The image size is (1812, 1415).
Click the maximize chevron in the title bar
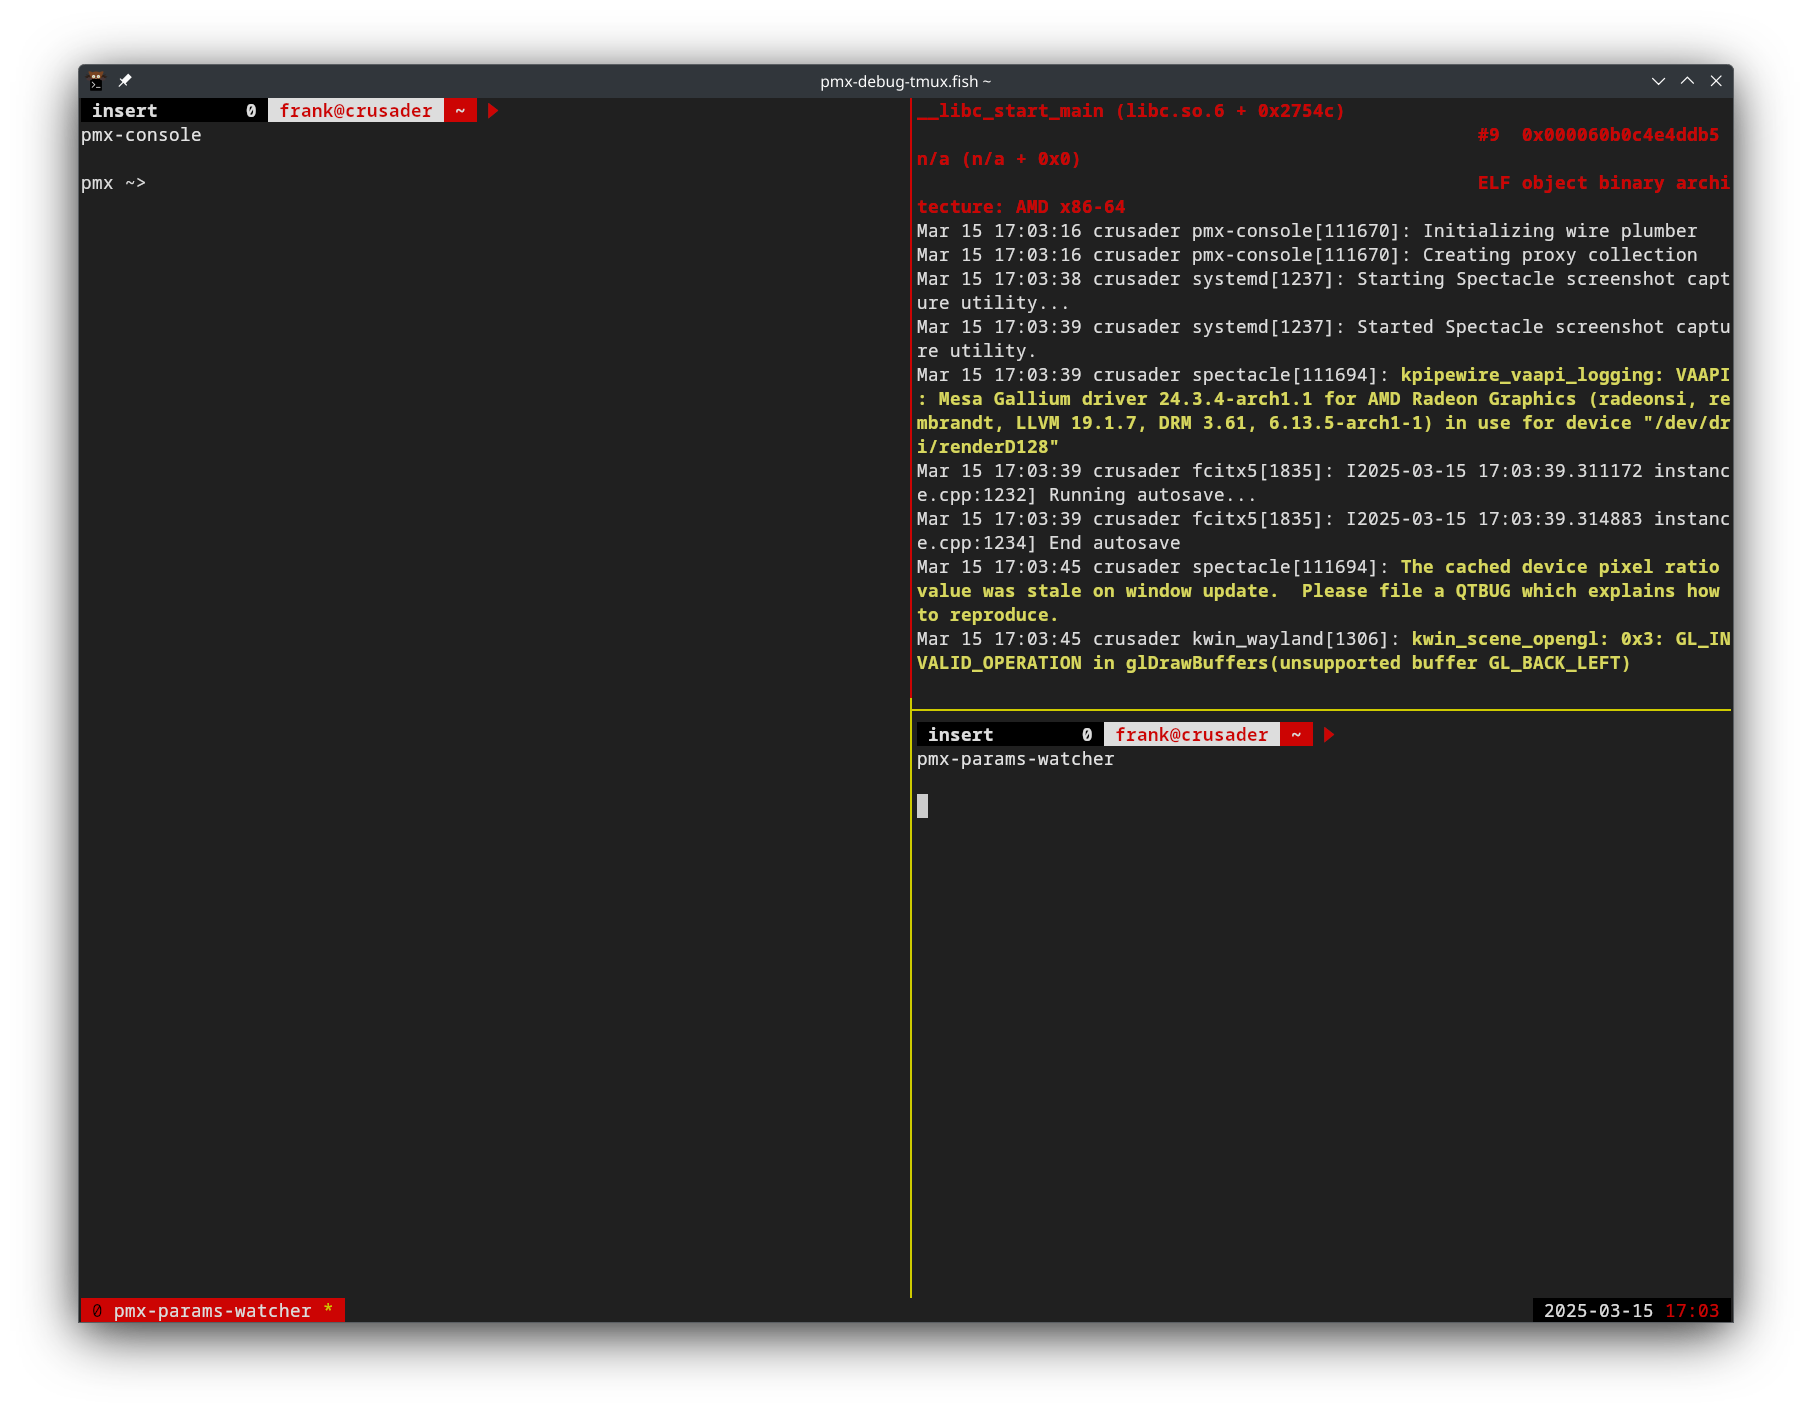point(1687,81)
